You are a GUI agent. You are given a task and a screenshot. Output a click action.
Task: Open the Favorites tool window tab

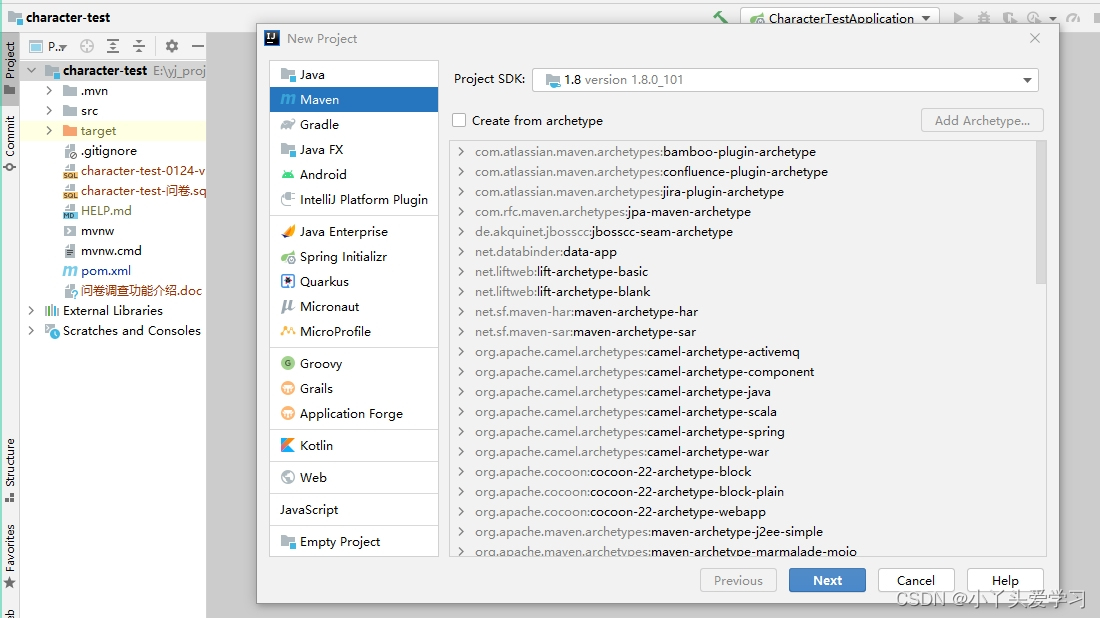(10, 556)
